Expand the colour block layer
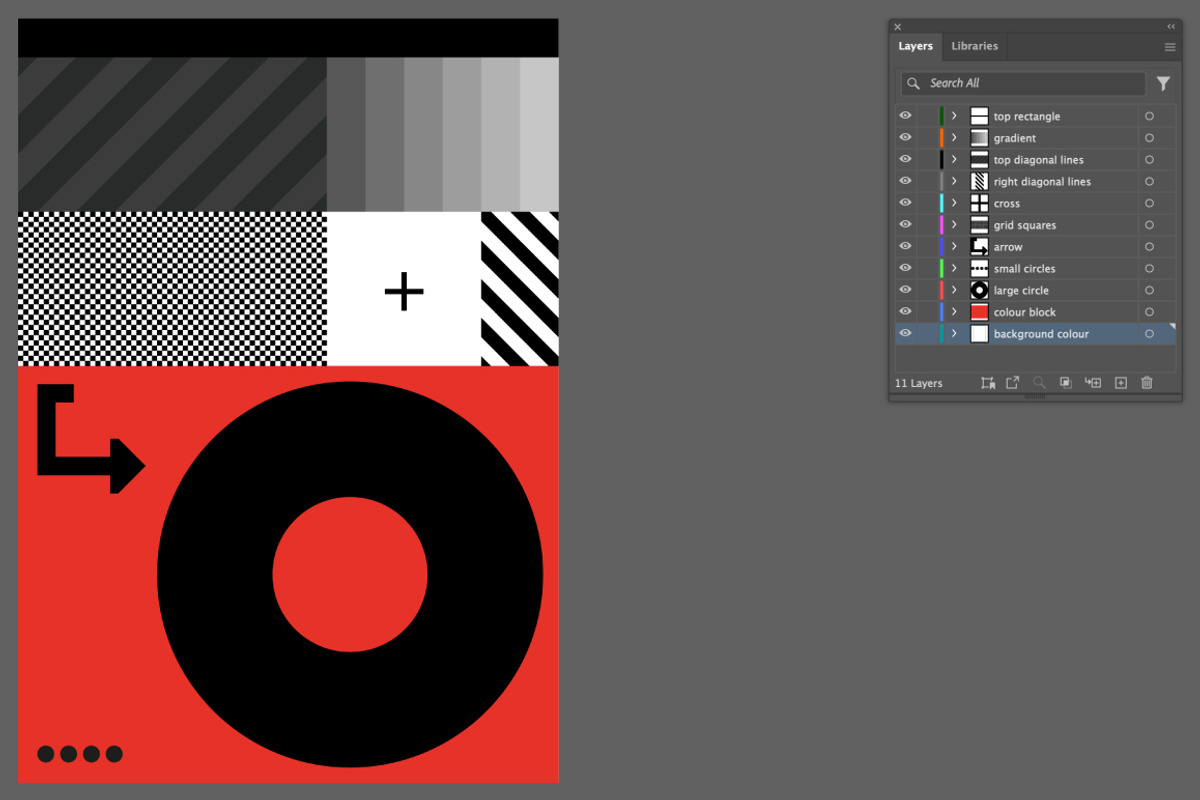This screenshot has width=1200, height=800. (954, 312)
